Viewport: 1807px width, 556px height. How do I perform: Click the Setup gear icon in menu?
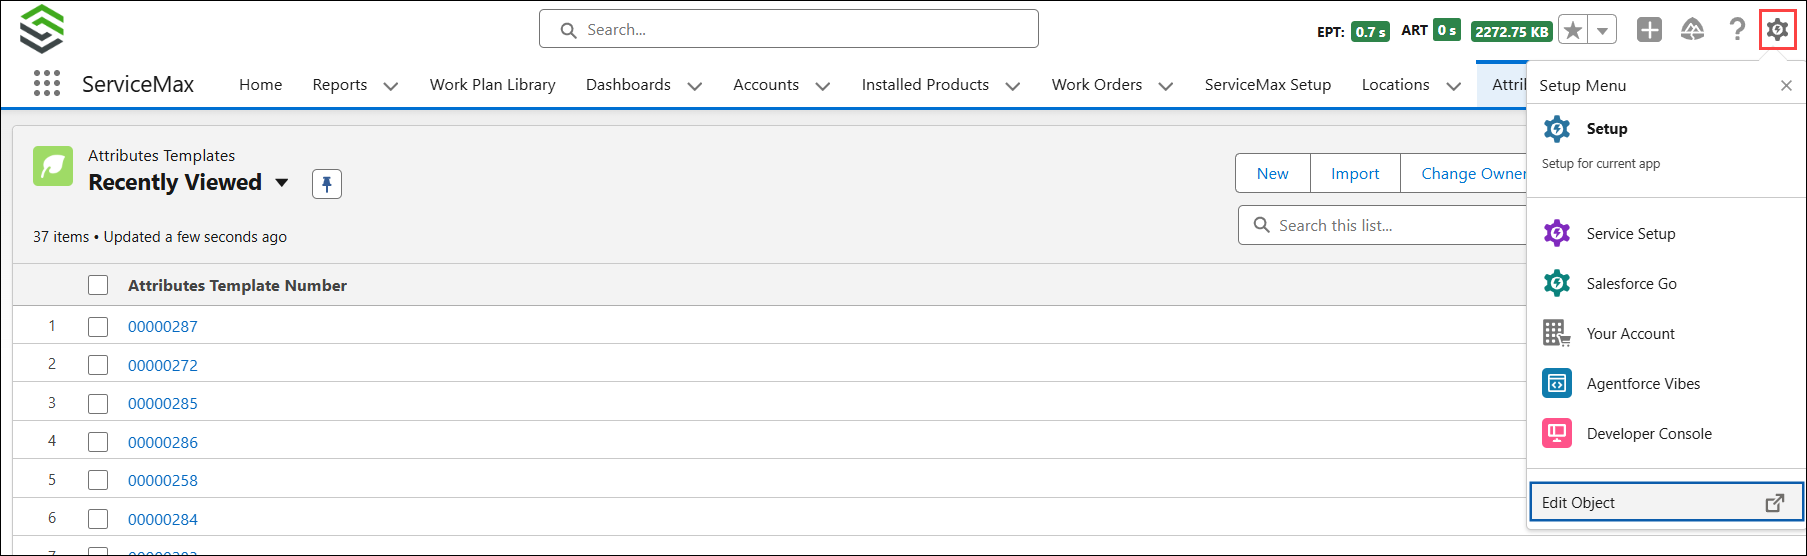tap(1557, 129)
